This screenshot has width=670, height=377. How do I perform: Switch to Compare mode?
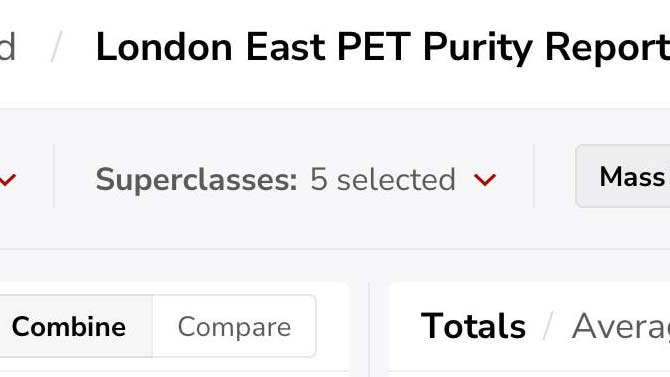[x=234, y=327]
